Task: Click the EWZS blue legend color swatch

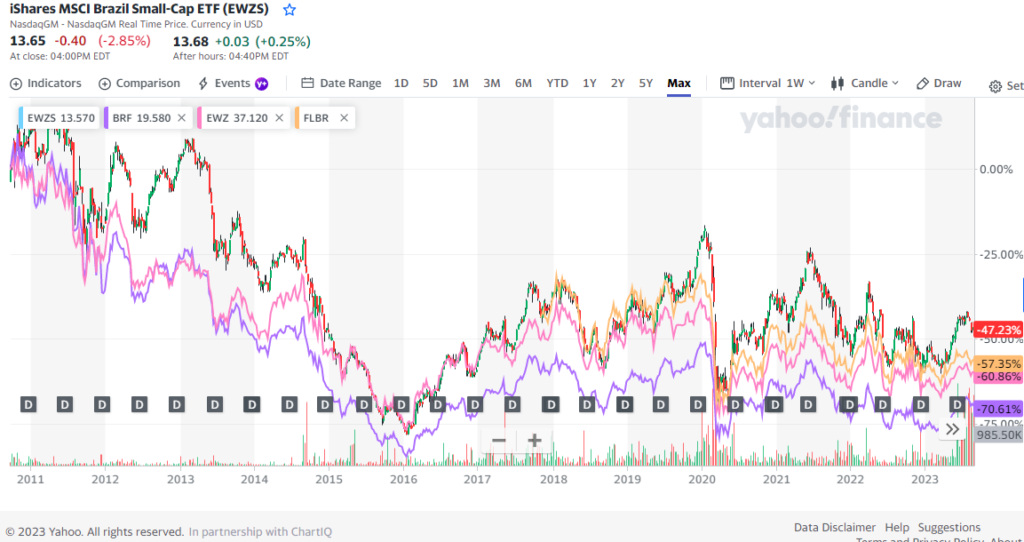Action: pyautogui.click(x=22, y=118)
